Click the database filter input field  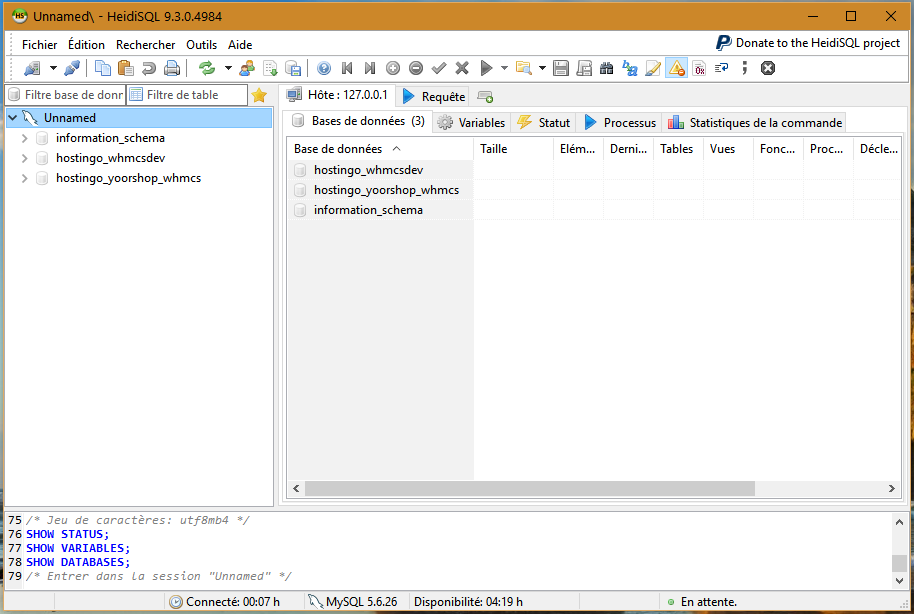click(x=66, y=94)
